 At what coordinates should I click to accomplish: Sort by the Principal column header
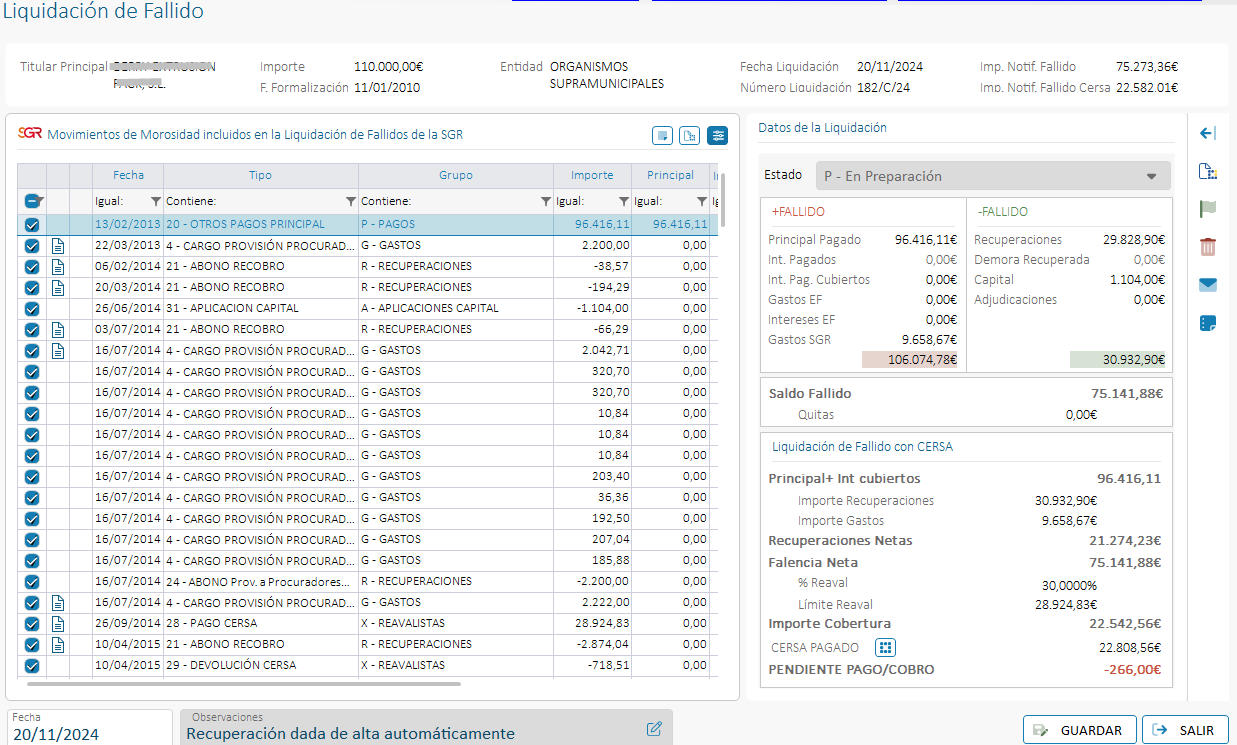click(x=670, y=175)
